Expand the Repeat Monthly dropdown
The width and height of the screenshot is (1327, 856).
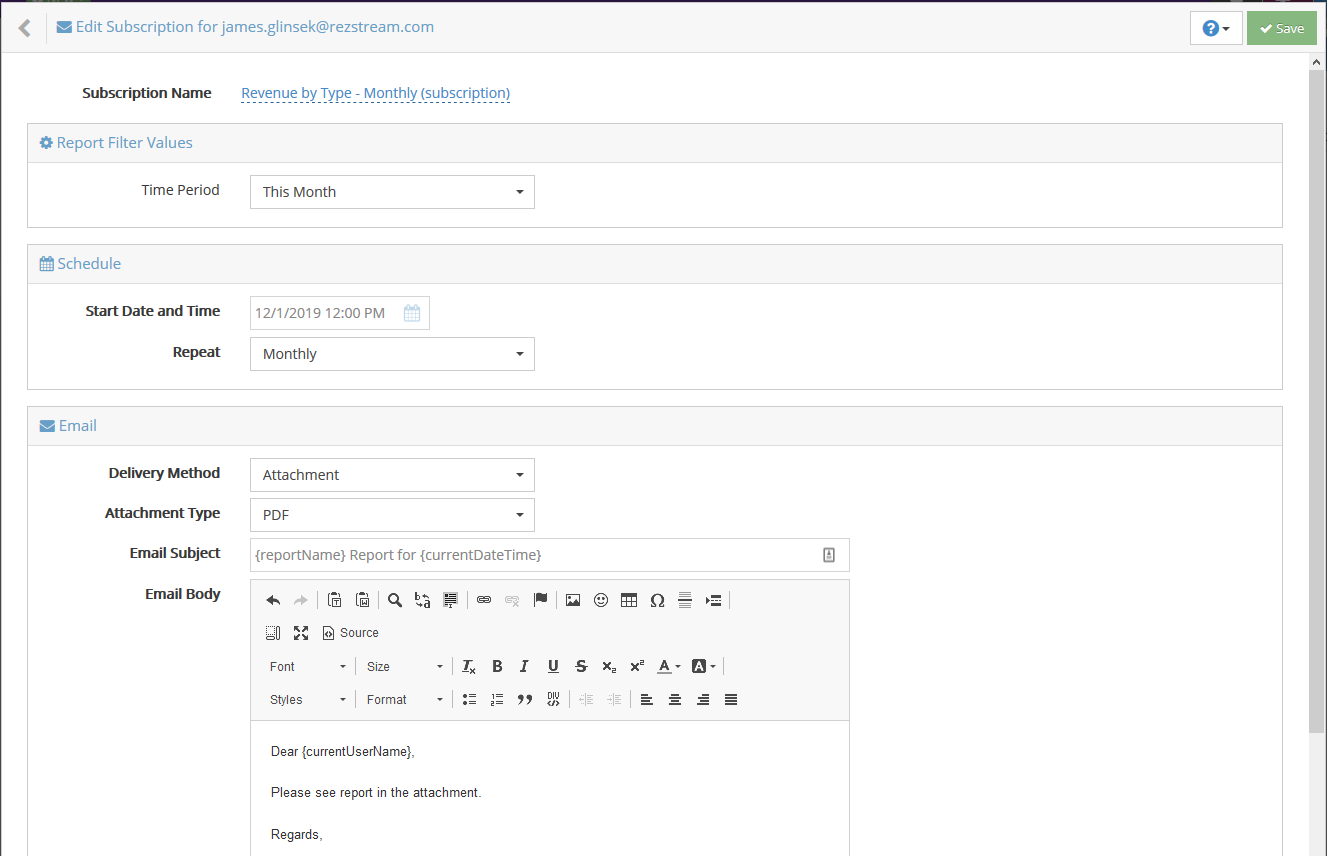pyautogui.click(x=392, y=354)
